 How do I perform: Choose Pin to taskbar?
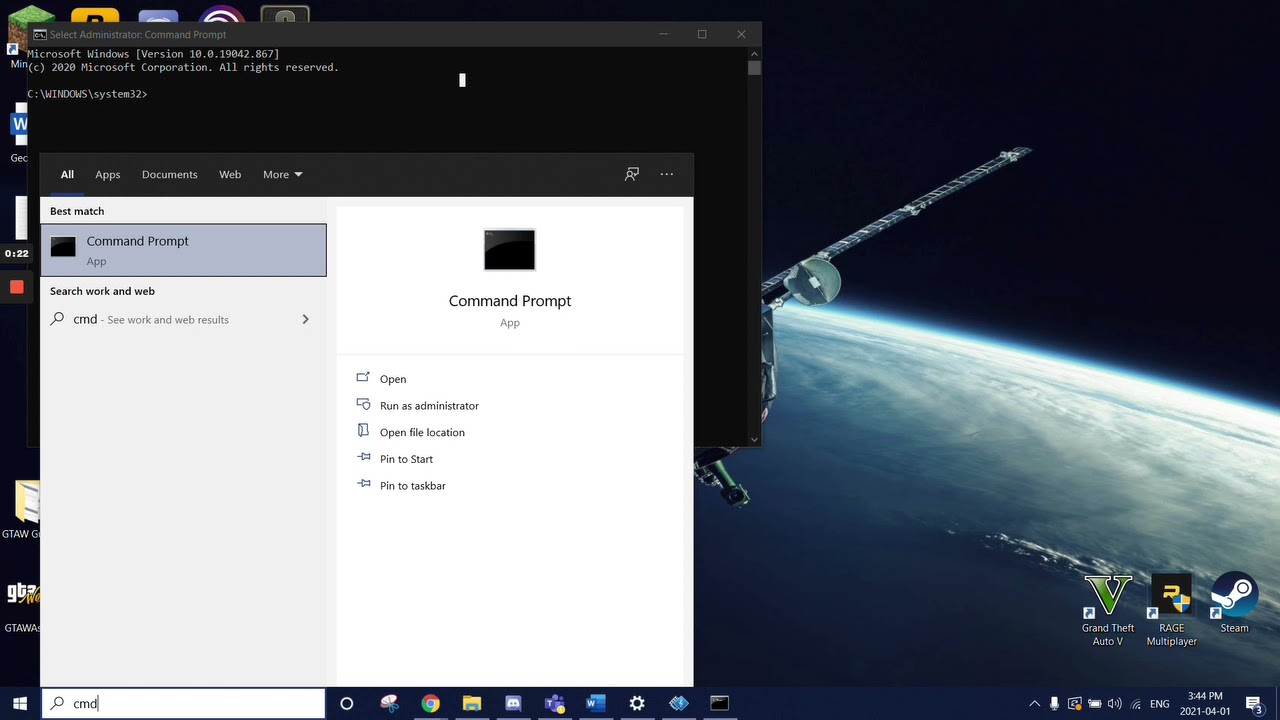(x=413, y=486)
